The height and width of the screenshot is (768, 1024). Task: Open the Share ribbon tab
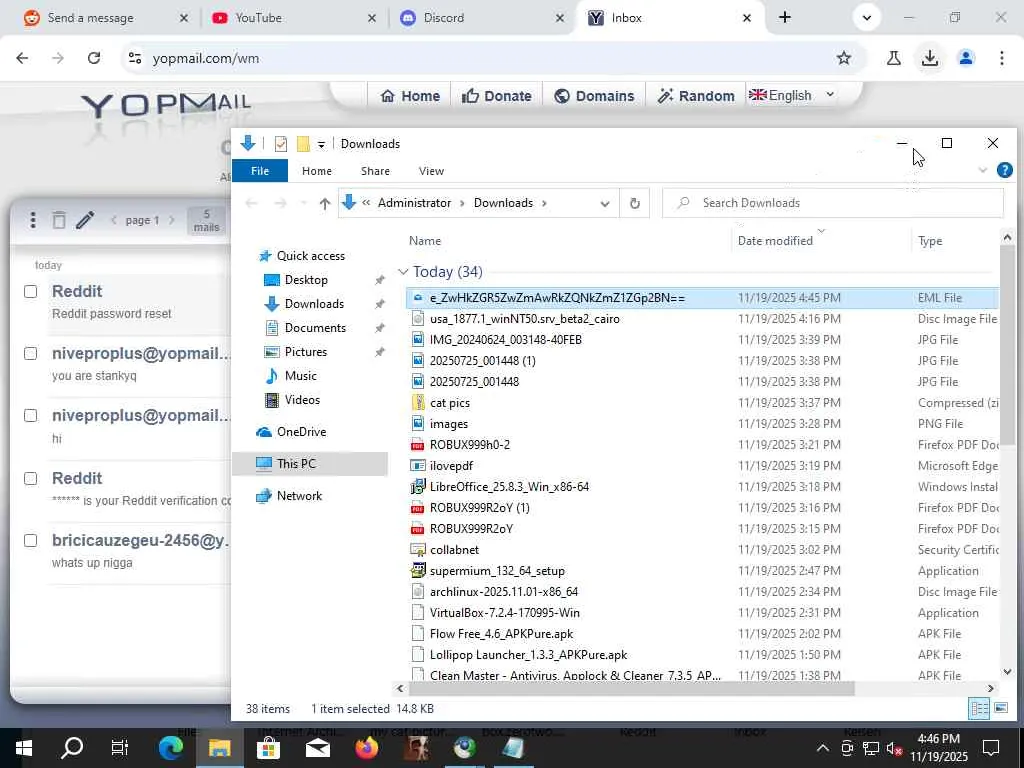pyautogui.click(x=375, y=170)
